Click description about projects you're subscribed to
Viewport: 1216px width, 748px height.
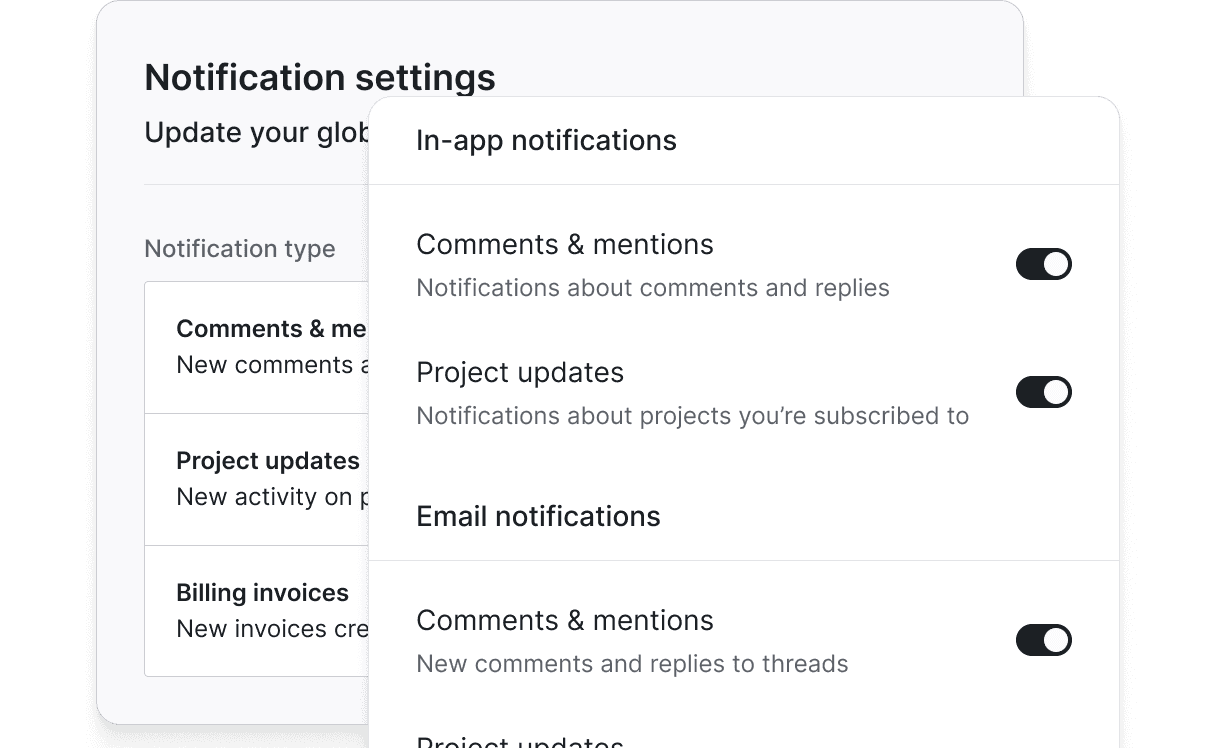[x=693, y=415]
